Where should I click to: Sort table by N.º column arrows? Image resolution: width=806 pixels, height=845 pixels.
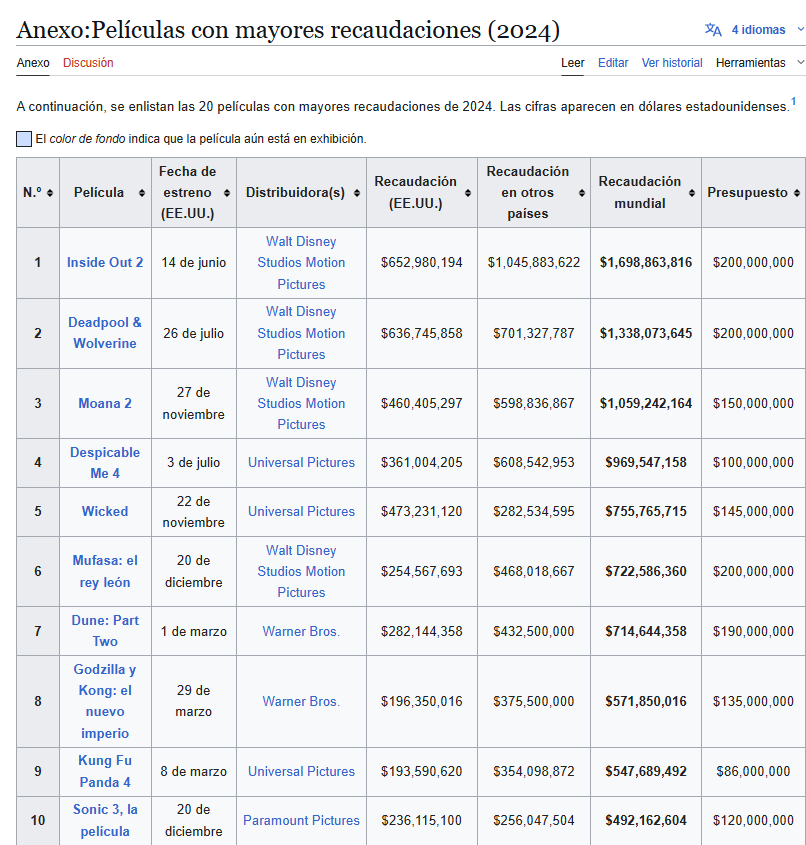(50, 193)
